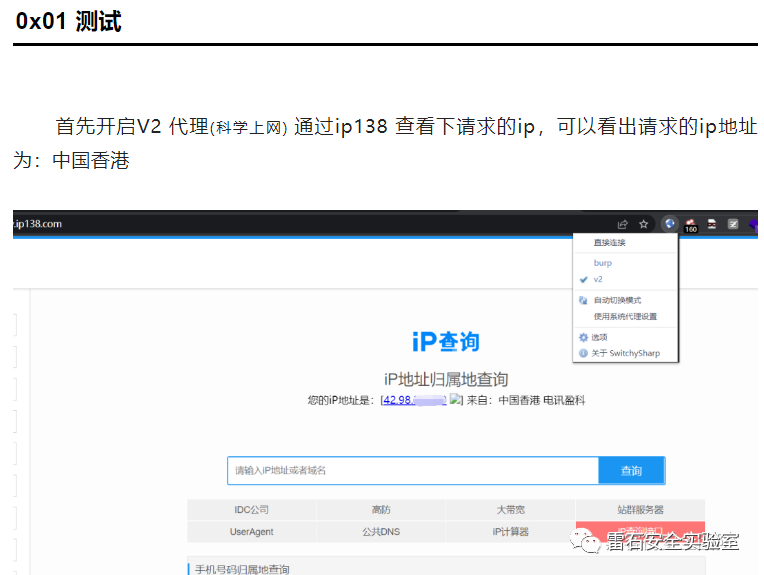This screenshot has height=575, width=764.
Task: Click the 手机号码归属地查询 section header
Action: click(x=242, y=569)
